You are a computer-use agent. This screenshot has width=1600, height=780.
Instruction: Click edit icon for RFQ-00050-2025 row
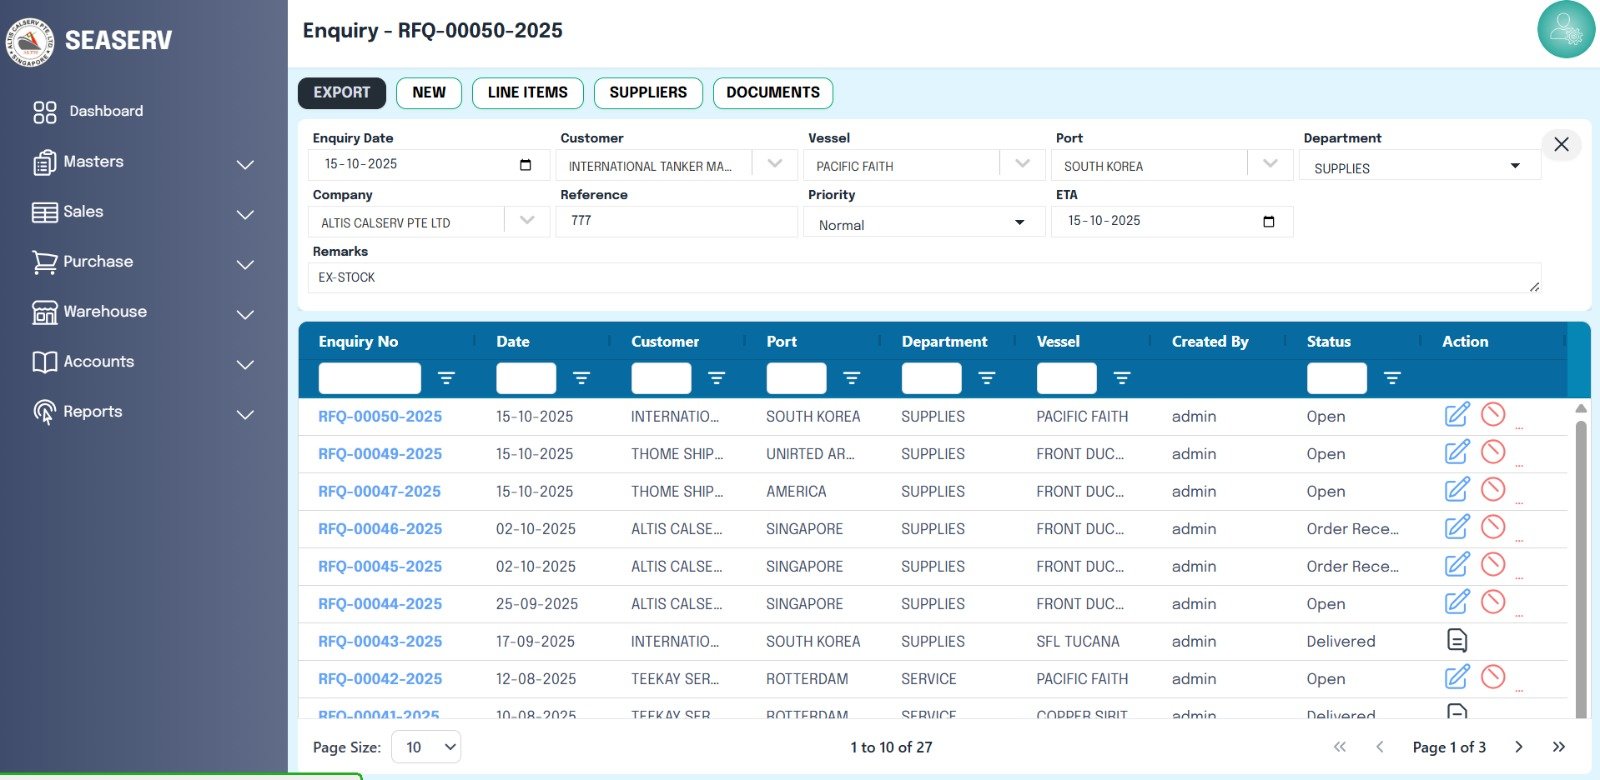[x=1457, y=415]
